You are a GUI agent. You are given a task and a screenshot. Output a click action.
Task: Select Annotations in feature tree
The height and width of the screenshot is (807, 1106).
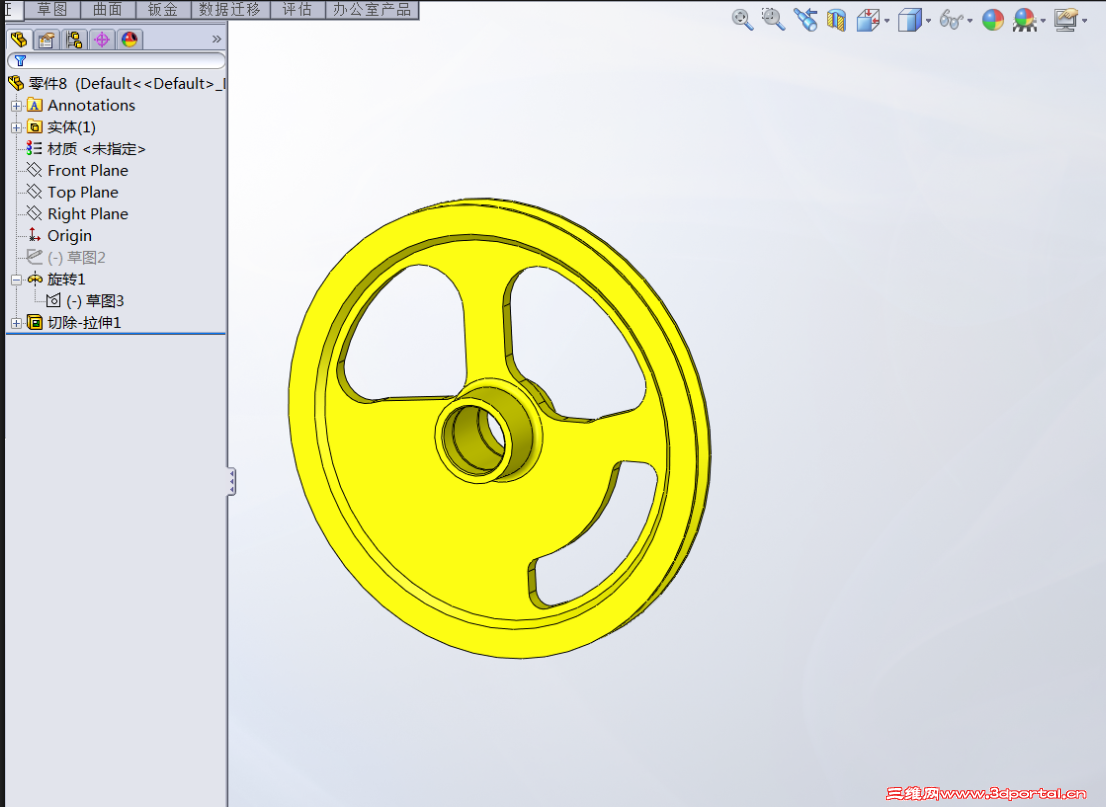coord(91,105)
